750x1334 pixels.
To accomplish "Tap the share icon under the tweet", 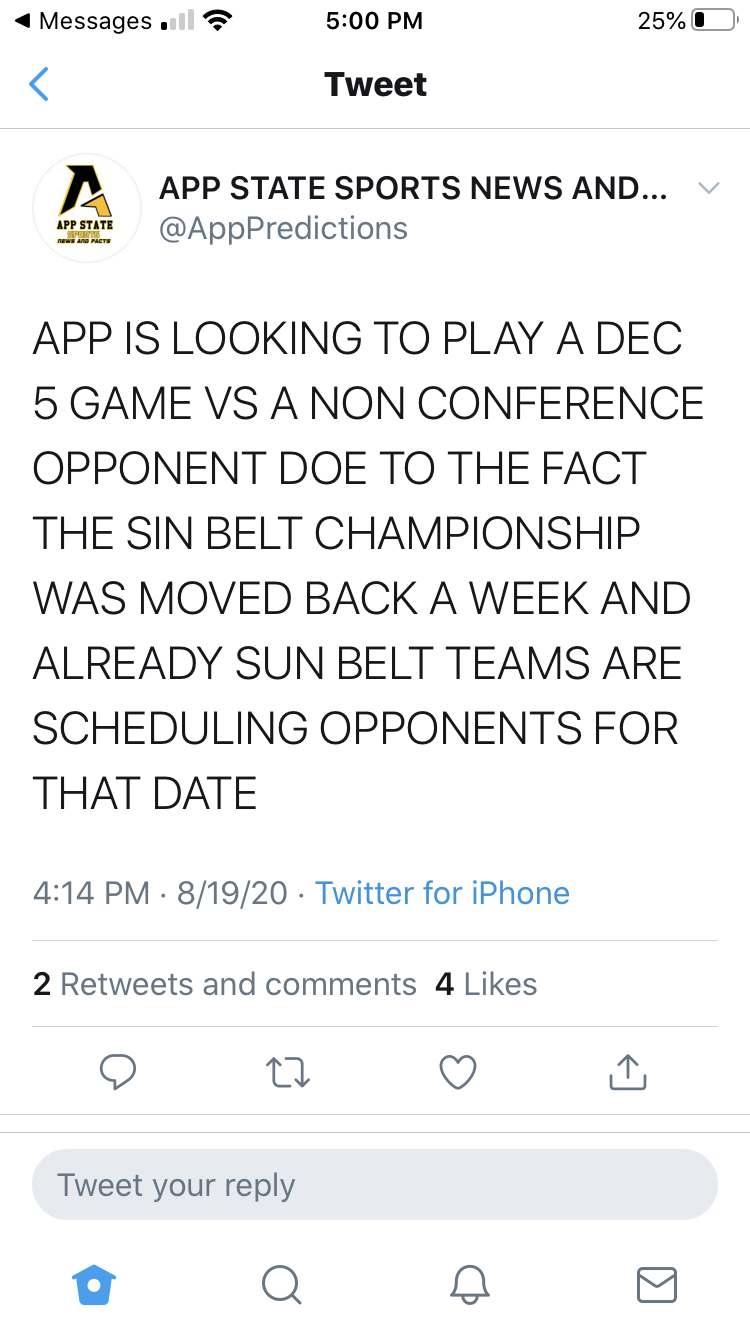I will click(x=628, y=1072).
